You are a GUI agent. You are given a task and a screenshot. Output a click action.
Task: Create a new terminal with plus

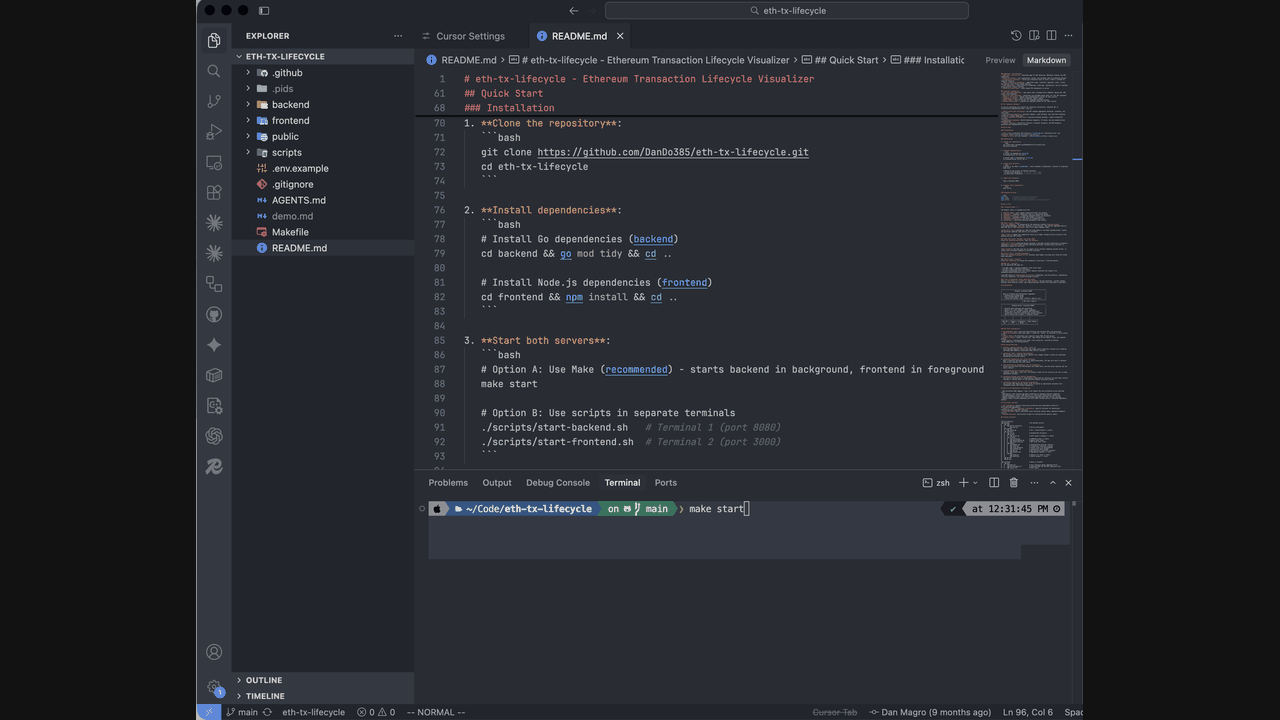click(964, 482)
